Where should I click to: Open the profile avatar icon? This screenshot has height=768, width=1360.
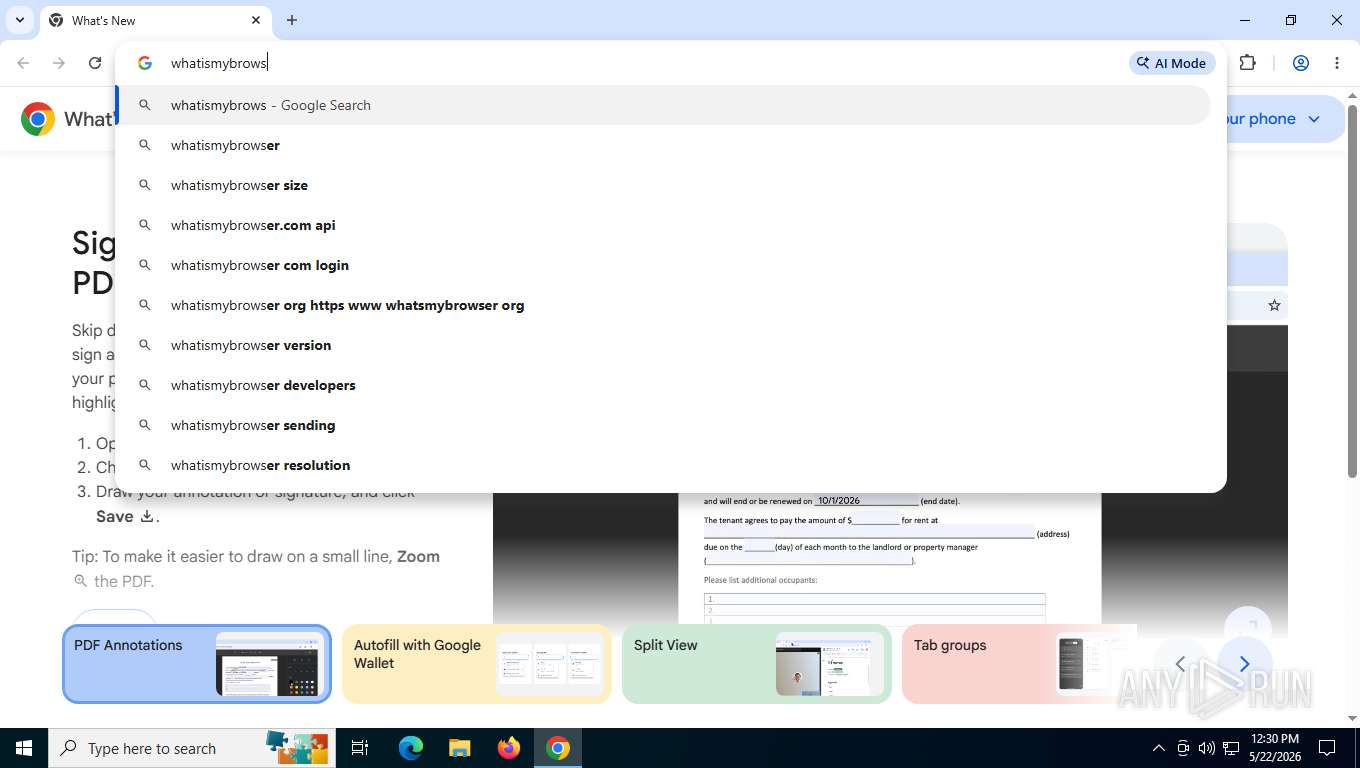1301,63
